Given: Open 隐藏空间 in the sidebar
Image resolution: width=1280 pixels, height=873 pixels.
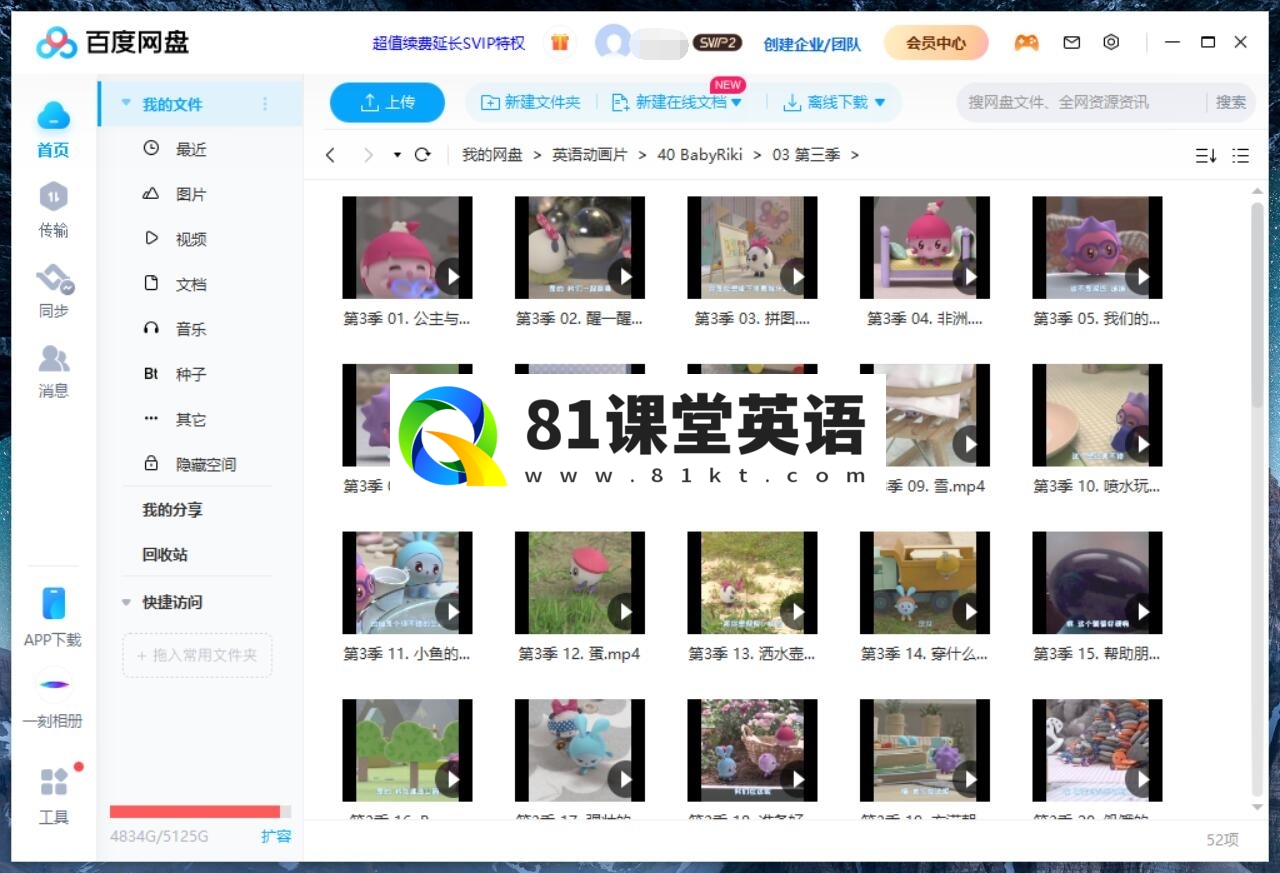Looking at the screenshot, I should click(206, 464).
